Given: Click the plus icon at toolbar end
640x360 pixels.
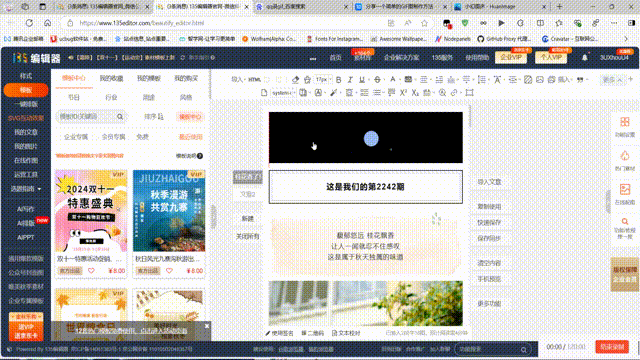Looking at the screenshot, I should 631,79.
